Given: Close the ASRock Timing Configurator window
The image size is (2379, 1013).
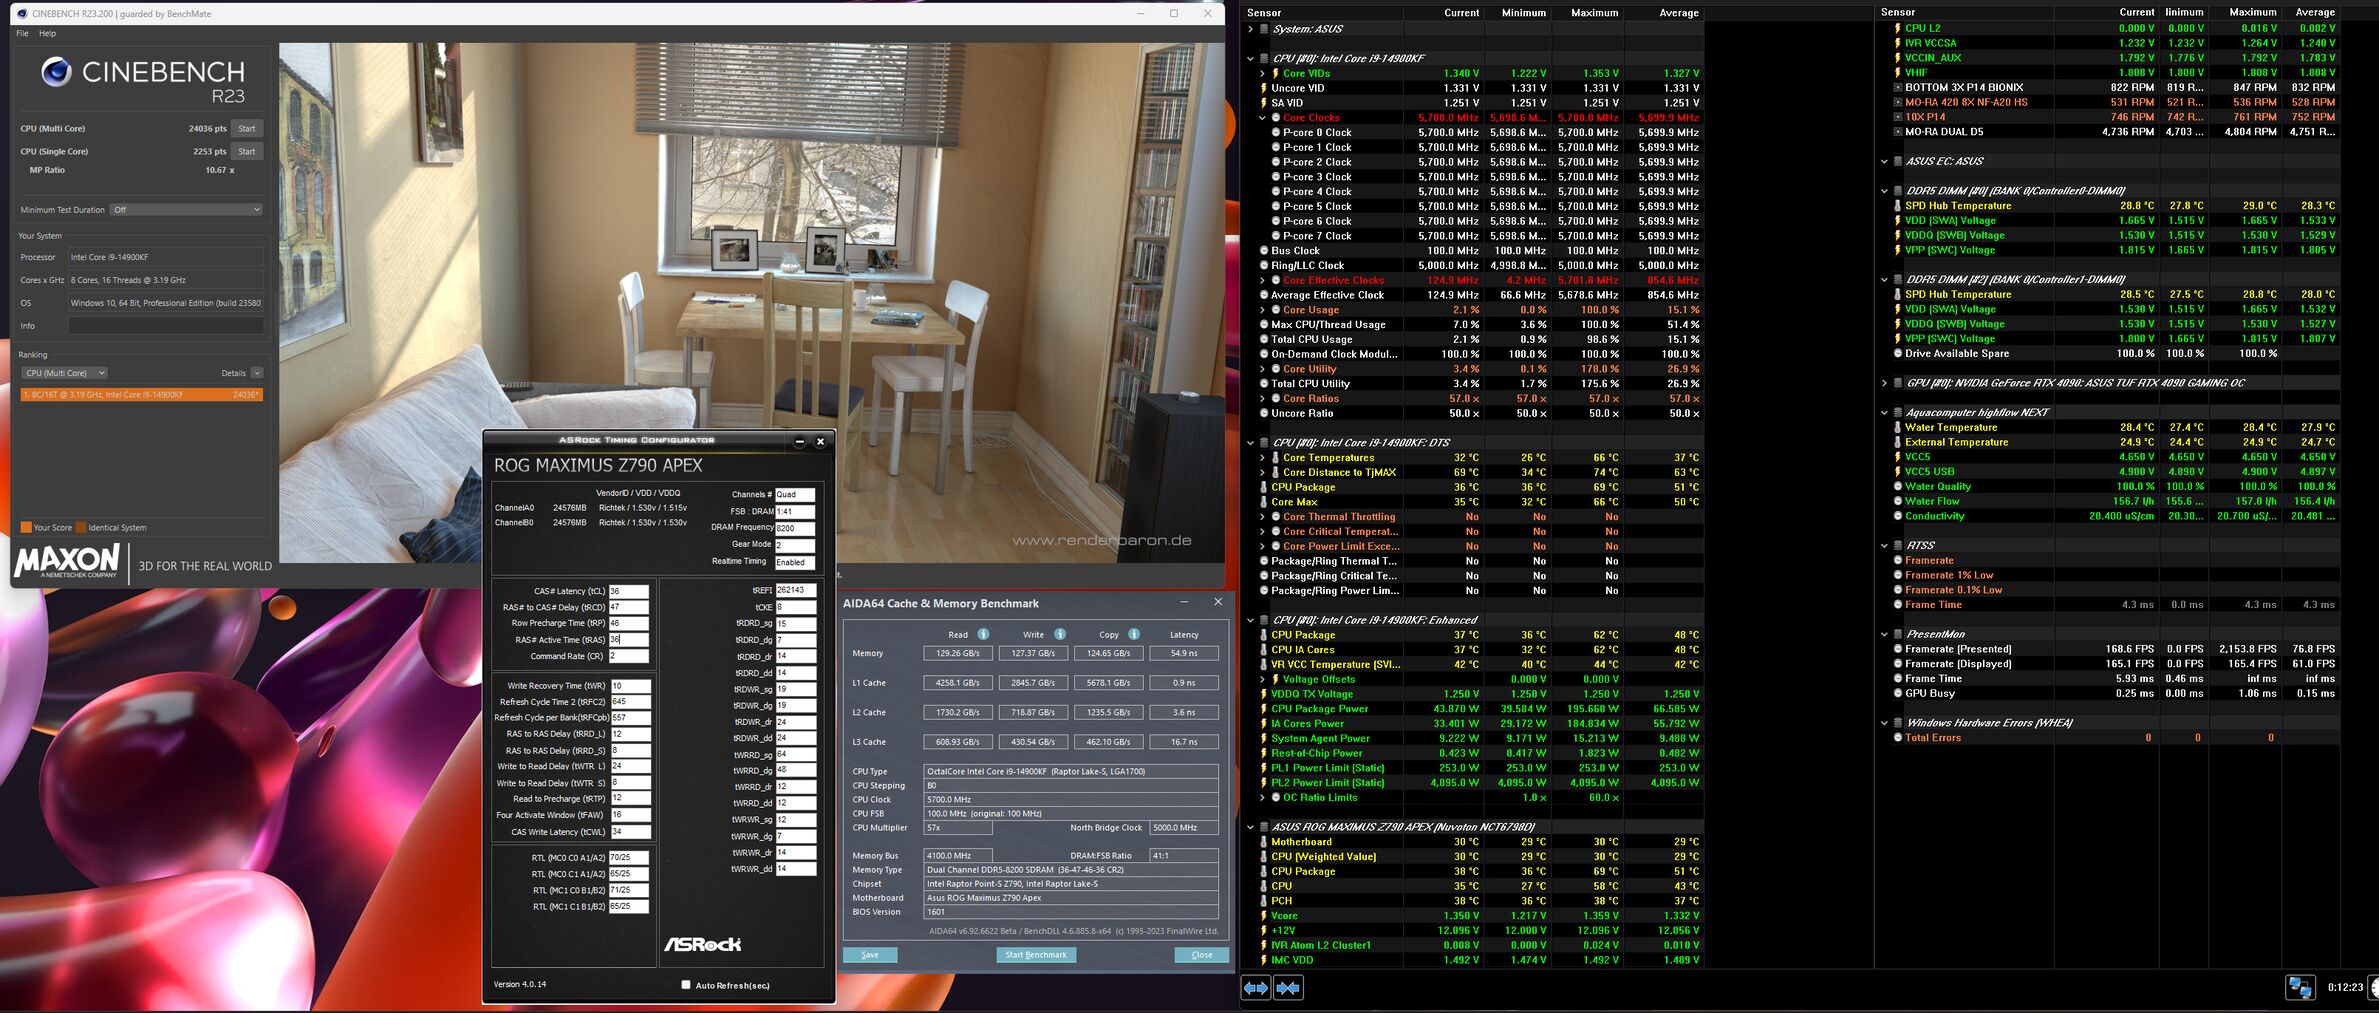Looking at the screenshot, I should (820, 441).
